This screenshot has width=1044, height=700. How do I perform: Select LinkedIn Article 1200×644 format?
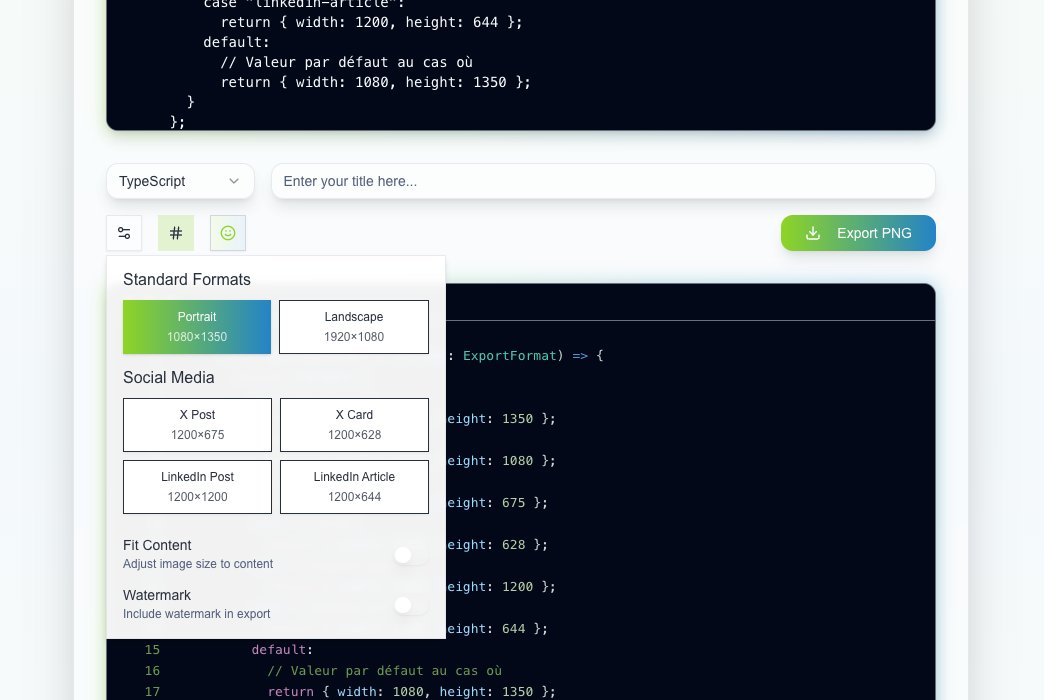point(354,487)
